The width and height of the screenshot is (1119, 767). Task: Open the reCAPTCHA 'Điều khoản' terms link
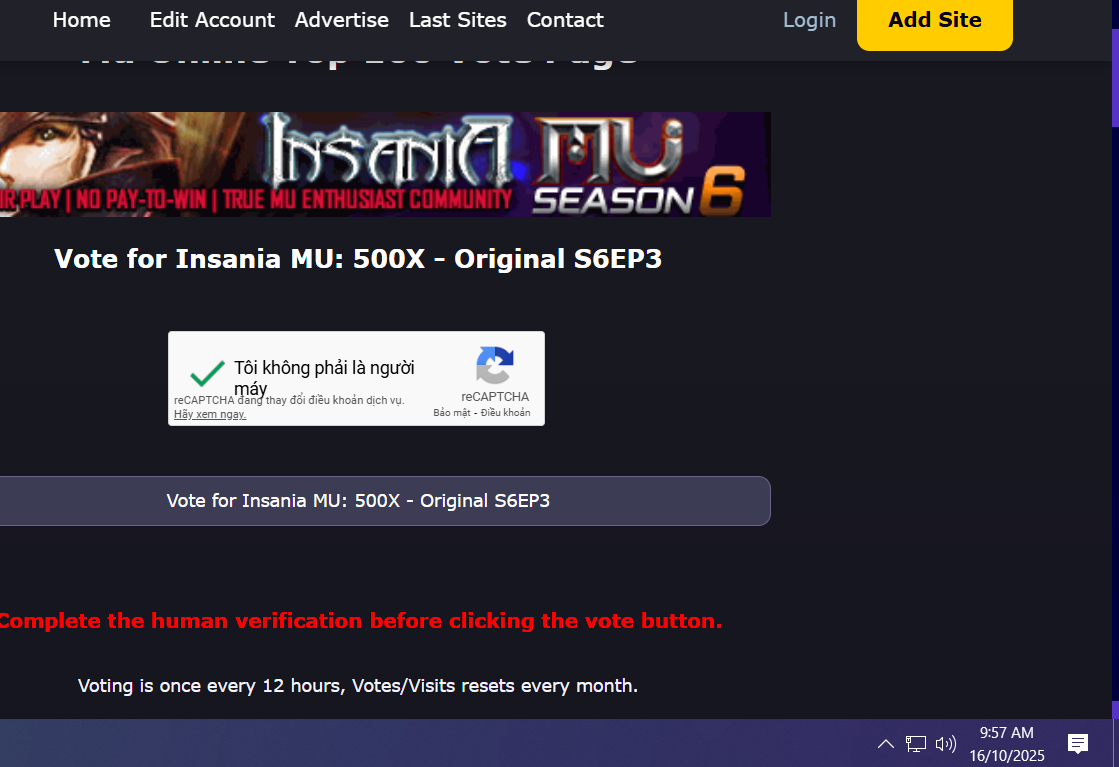point(505,412)
